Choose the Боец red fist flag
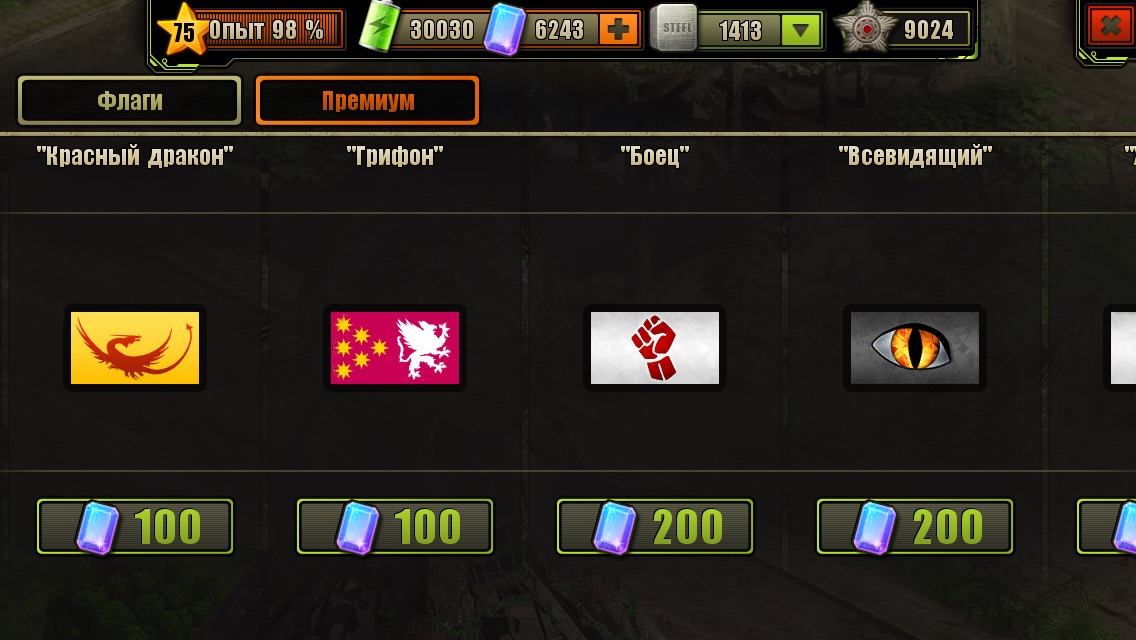The image size is (1136, 640). pyautogui.click(x=655, y=348)
